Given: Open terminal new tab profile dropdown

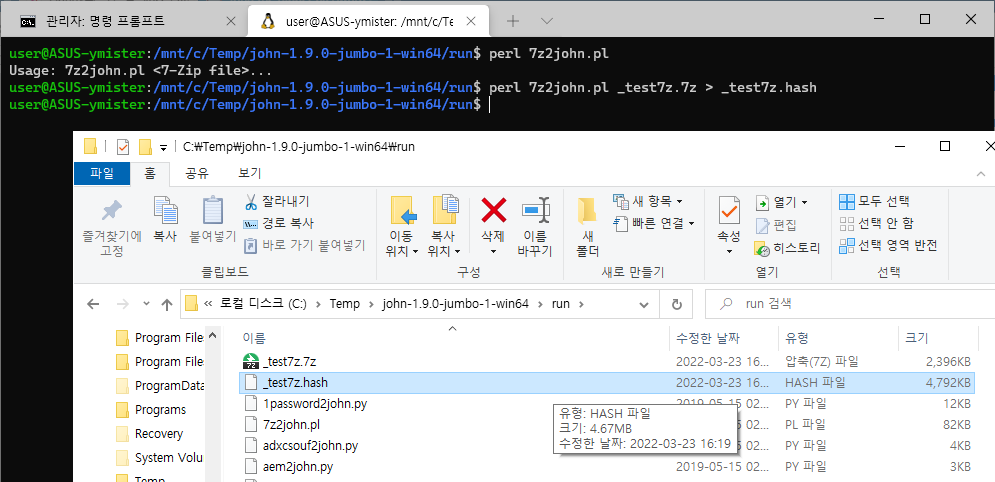Looking at the screenshot, I should (x=546, y=21).
